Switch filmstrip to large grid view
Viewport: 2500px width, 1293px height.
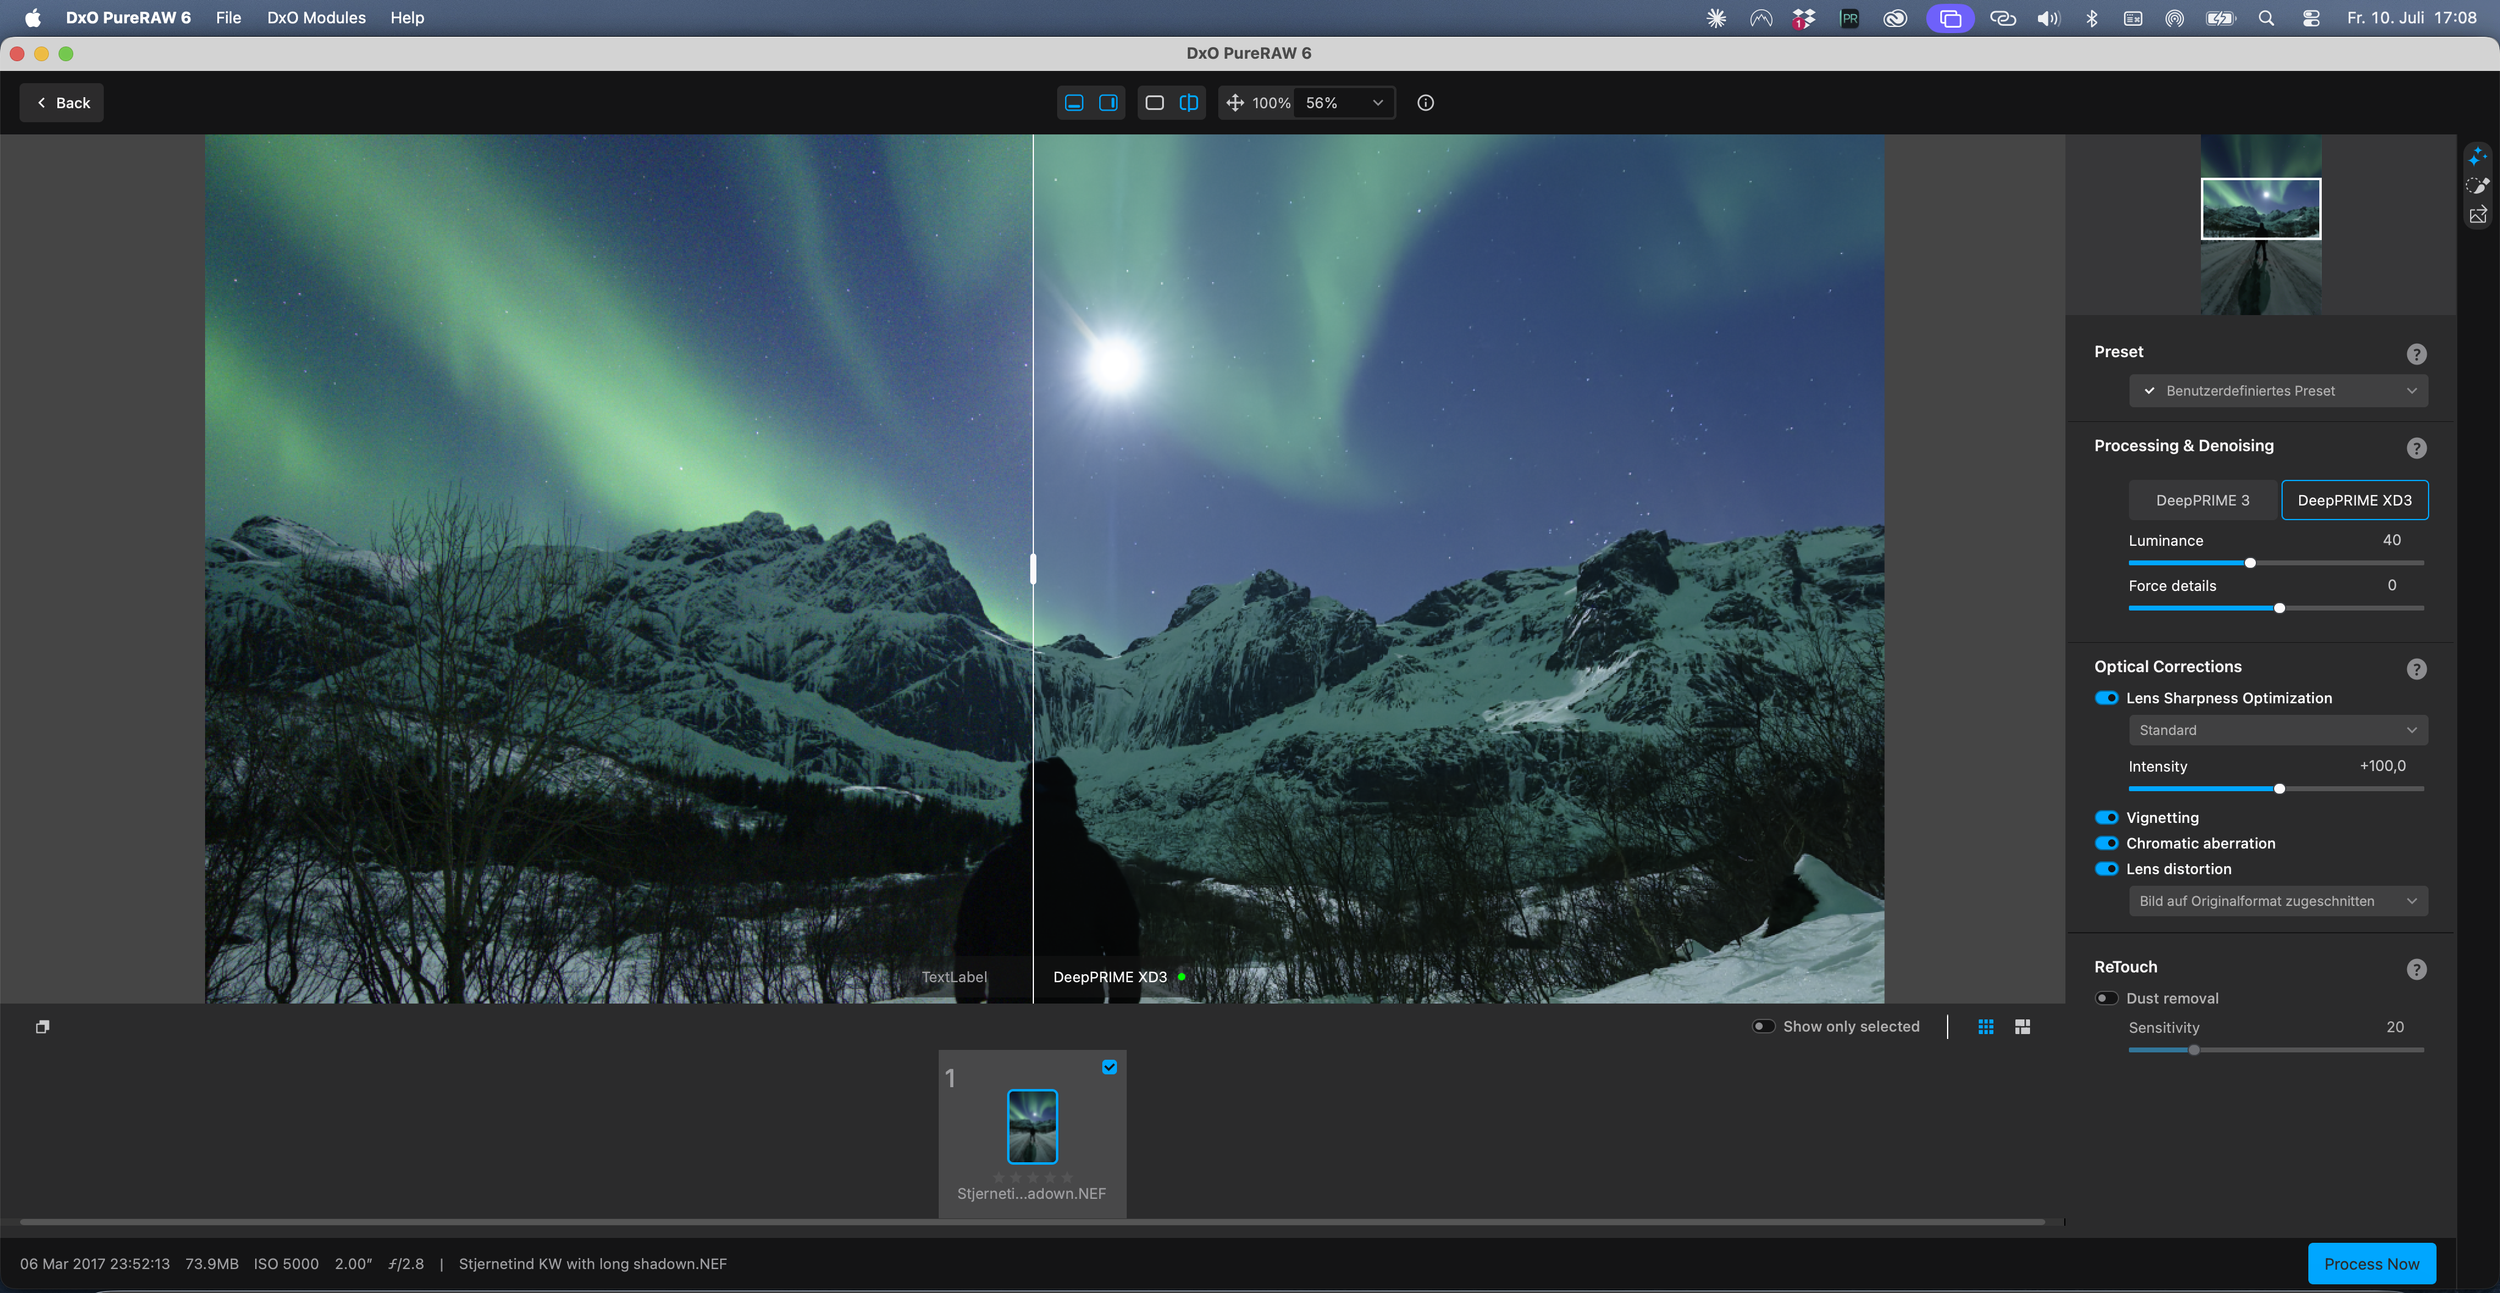2022,1027
